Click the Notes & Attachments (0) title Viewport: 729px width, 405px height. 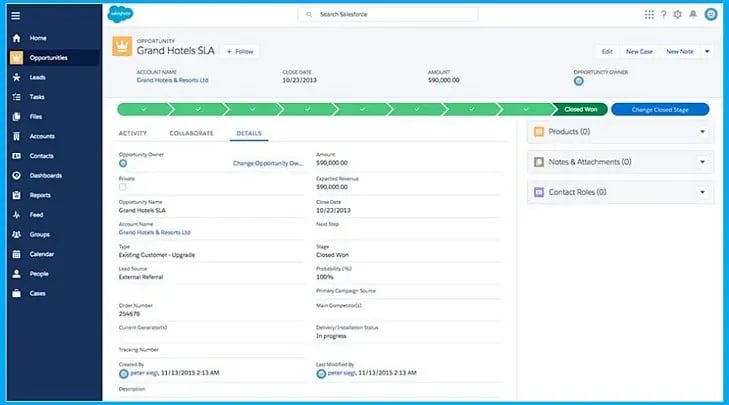[590, 162]
